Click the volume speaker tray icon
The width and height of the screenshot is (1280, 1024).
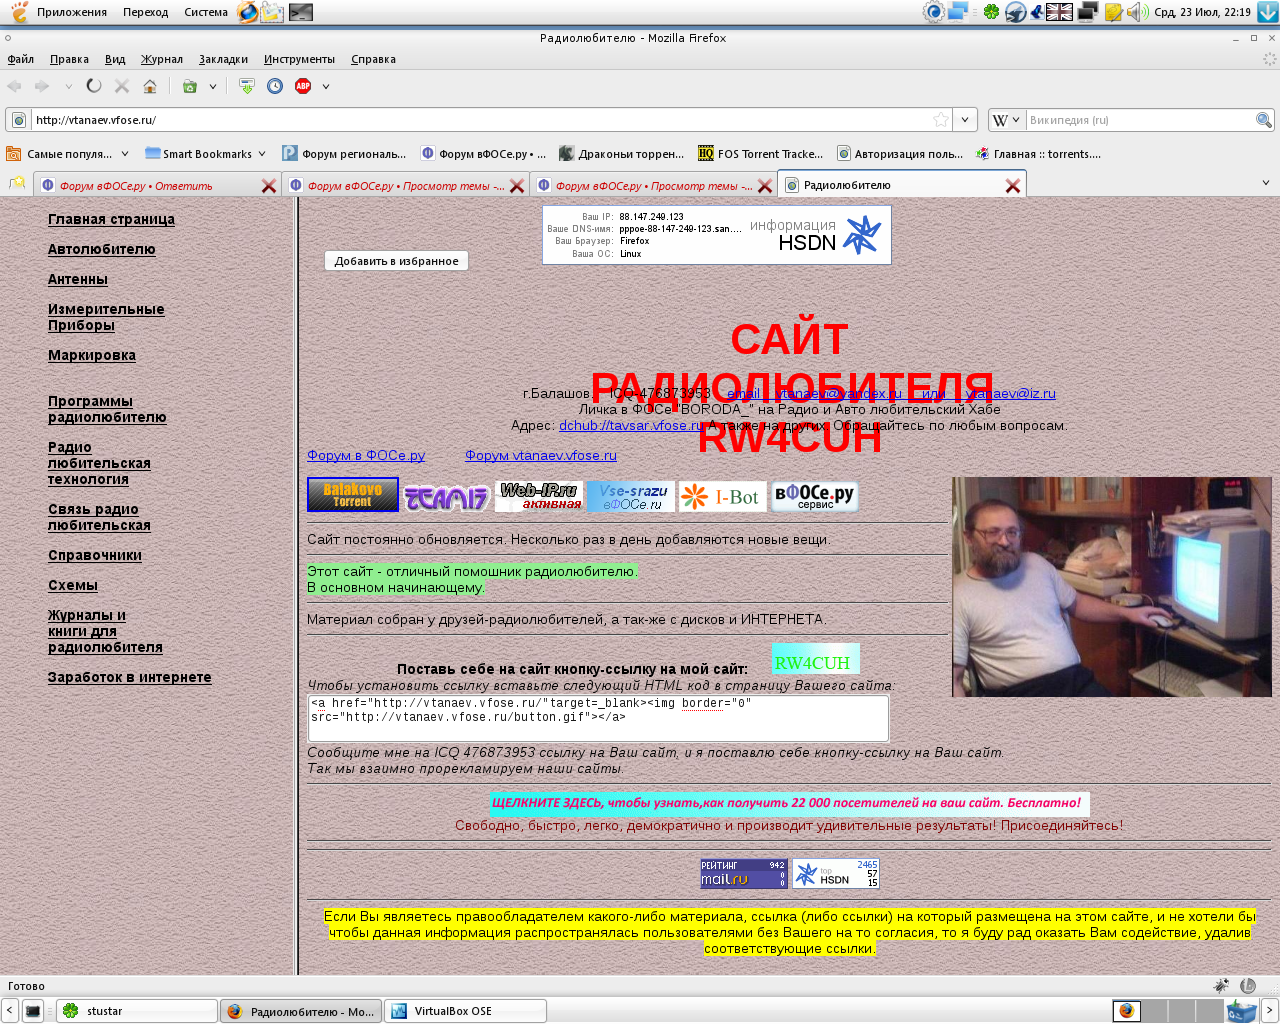pos(1136,12)
